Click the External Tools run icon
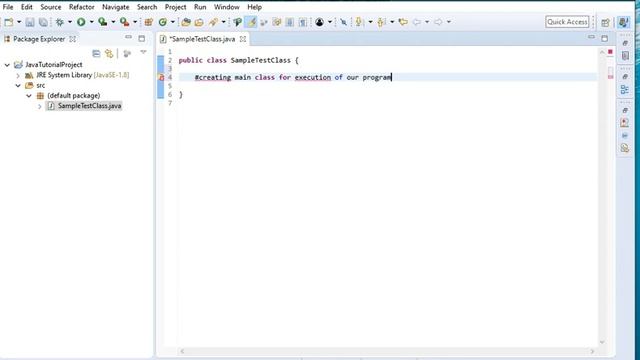The width and height of the screenshot is (640, 360). click(124, 22)
